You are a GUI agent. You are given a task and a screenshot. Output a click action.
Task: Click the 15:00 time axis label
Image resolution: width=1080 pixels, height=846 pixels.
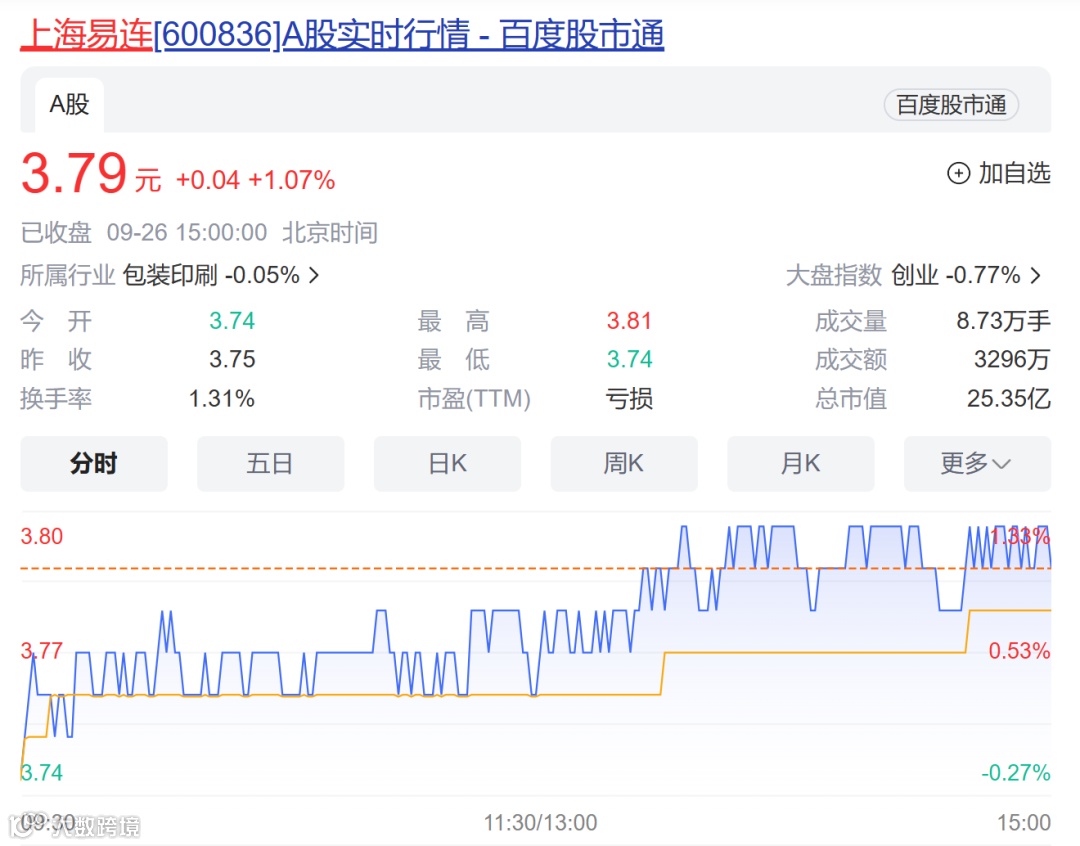1024,822
